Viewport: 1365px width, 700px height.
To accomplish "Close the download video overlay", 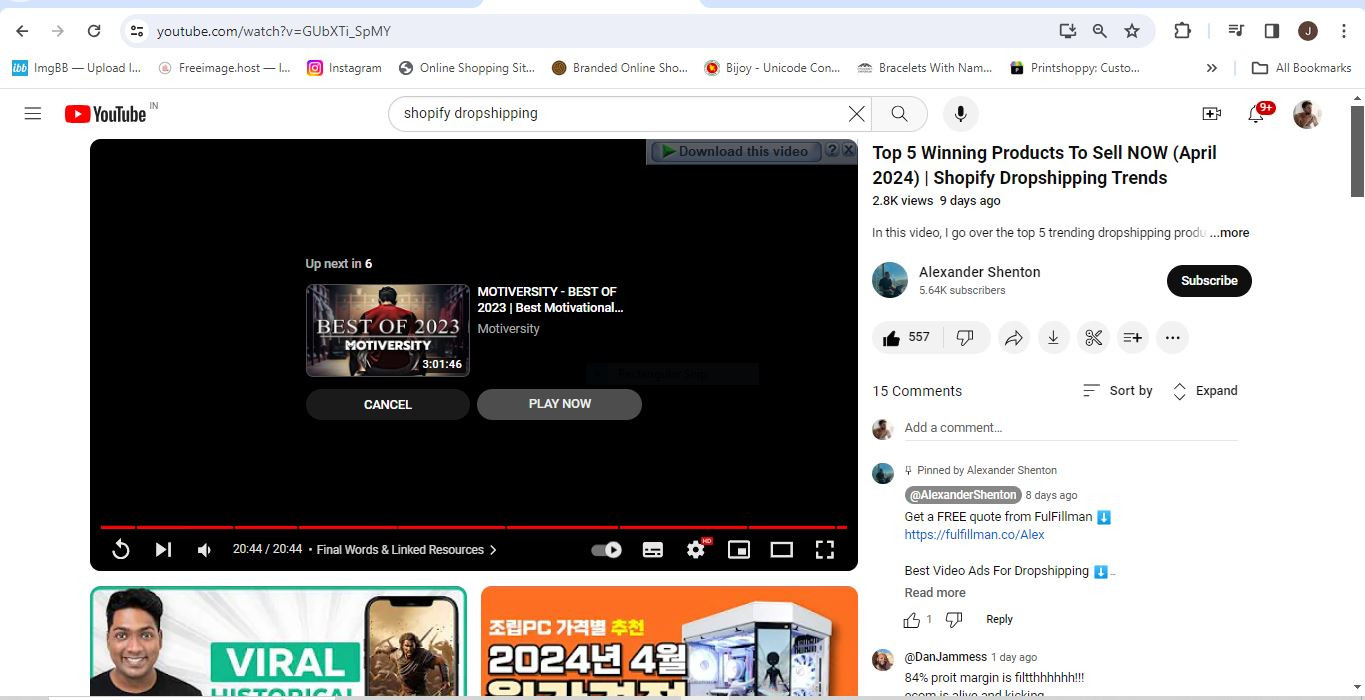I will pyautogui.click(x=849, y=150).
